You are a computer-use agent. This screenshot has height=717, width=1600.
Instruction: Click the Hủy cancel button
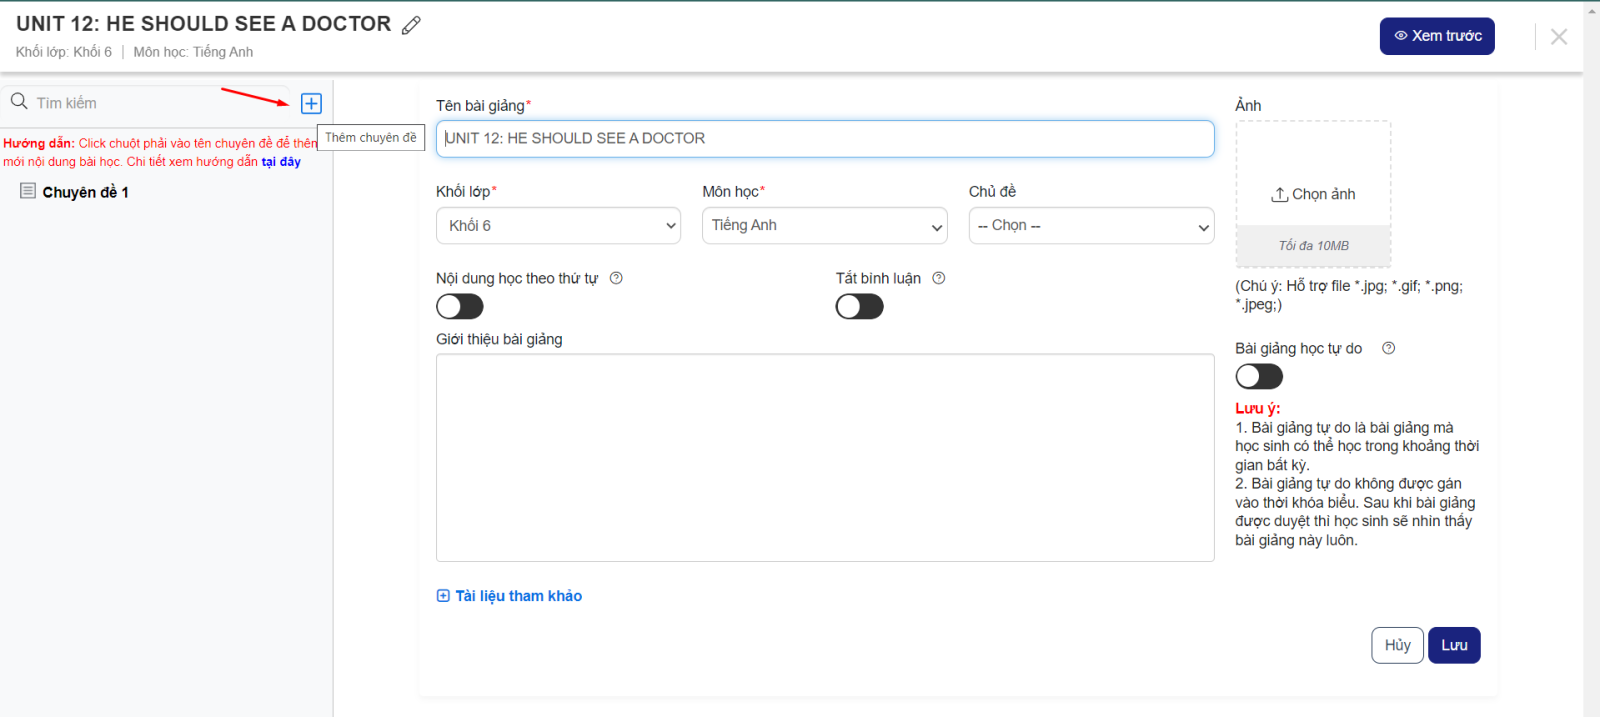click(x=1397, y=645)
